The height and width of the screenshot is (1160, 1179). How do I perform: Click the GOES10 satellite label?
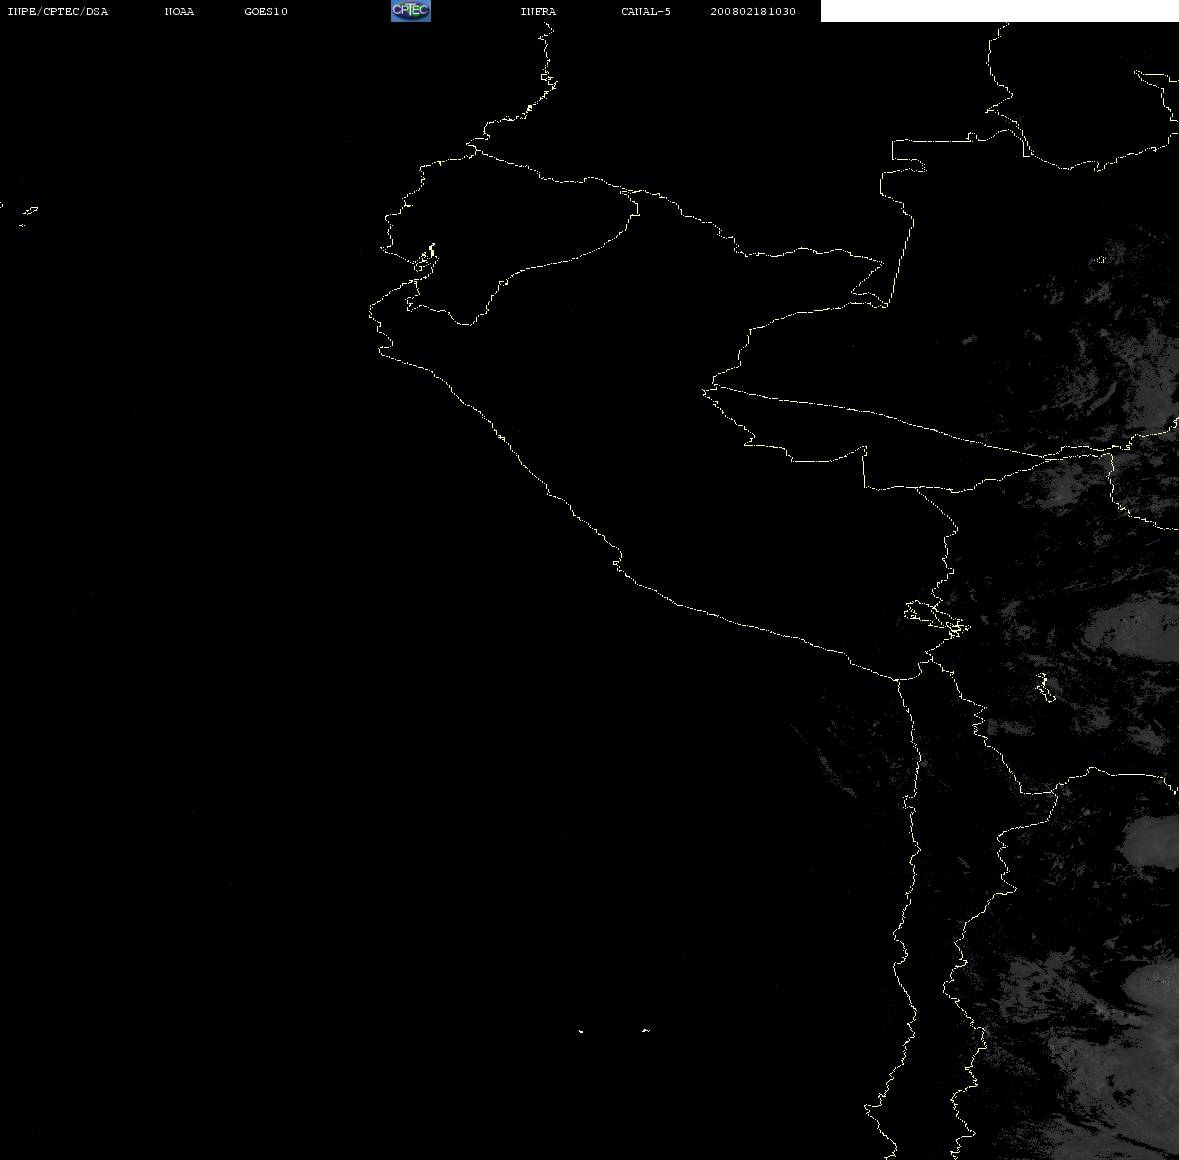coord(266,11)
